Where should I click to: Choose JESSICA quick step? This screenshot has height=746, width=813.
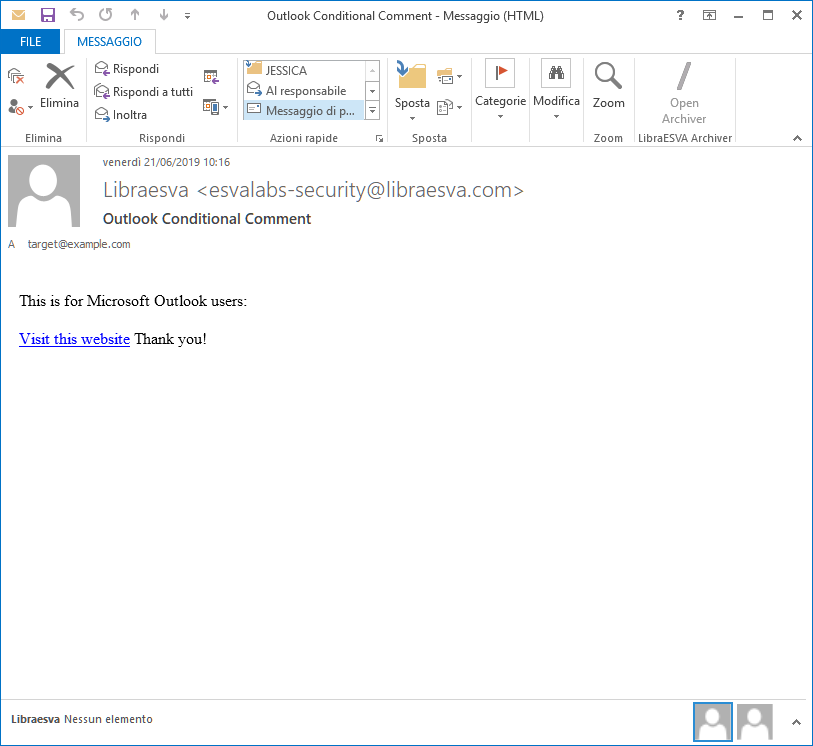point(304,70)
